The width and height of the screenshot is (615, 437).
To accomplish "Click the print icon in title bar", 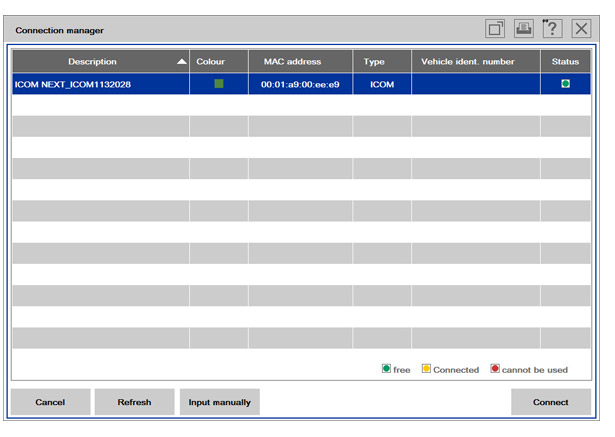I will click(524, 29).
